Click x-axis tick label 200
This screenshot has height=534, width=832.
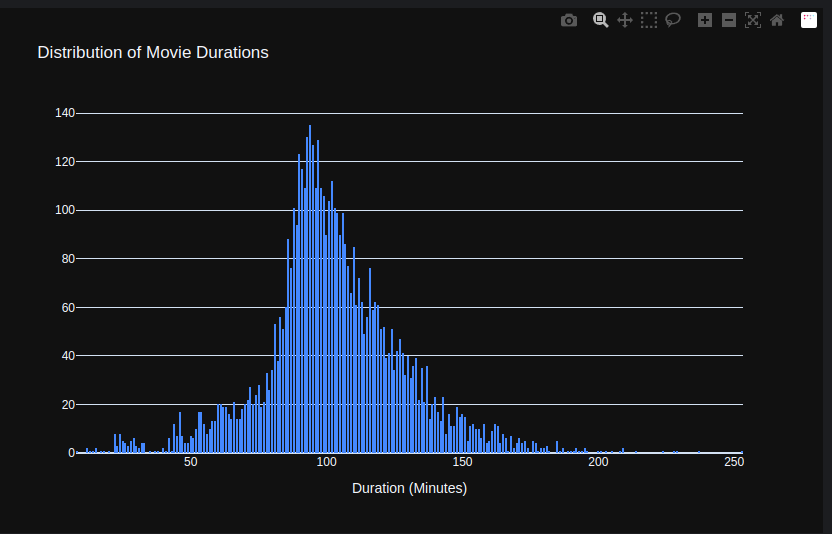[598, 462]
